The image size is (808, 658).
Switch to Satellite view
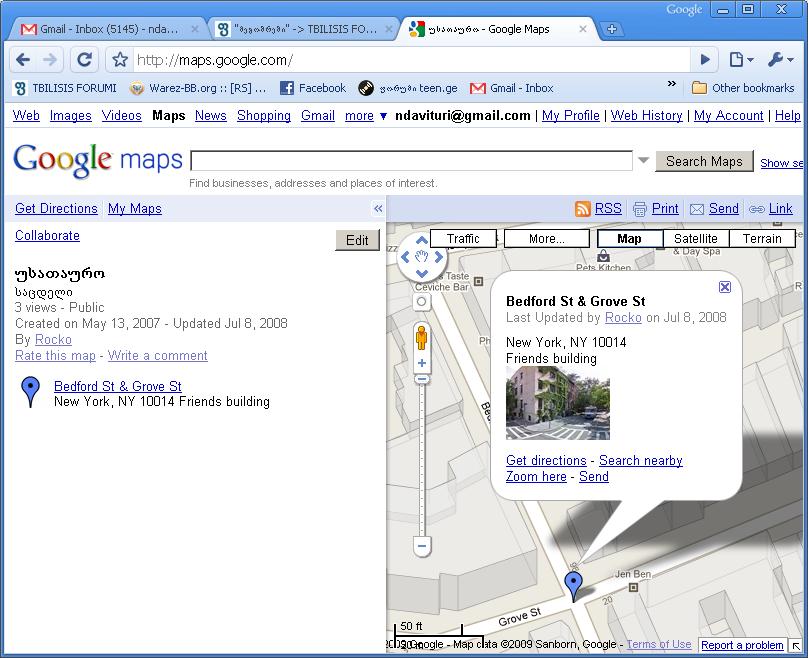coord(696,239)
